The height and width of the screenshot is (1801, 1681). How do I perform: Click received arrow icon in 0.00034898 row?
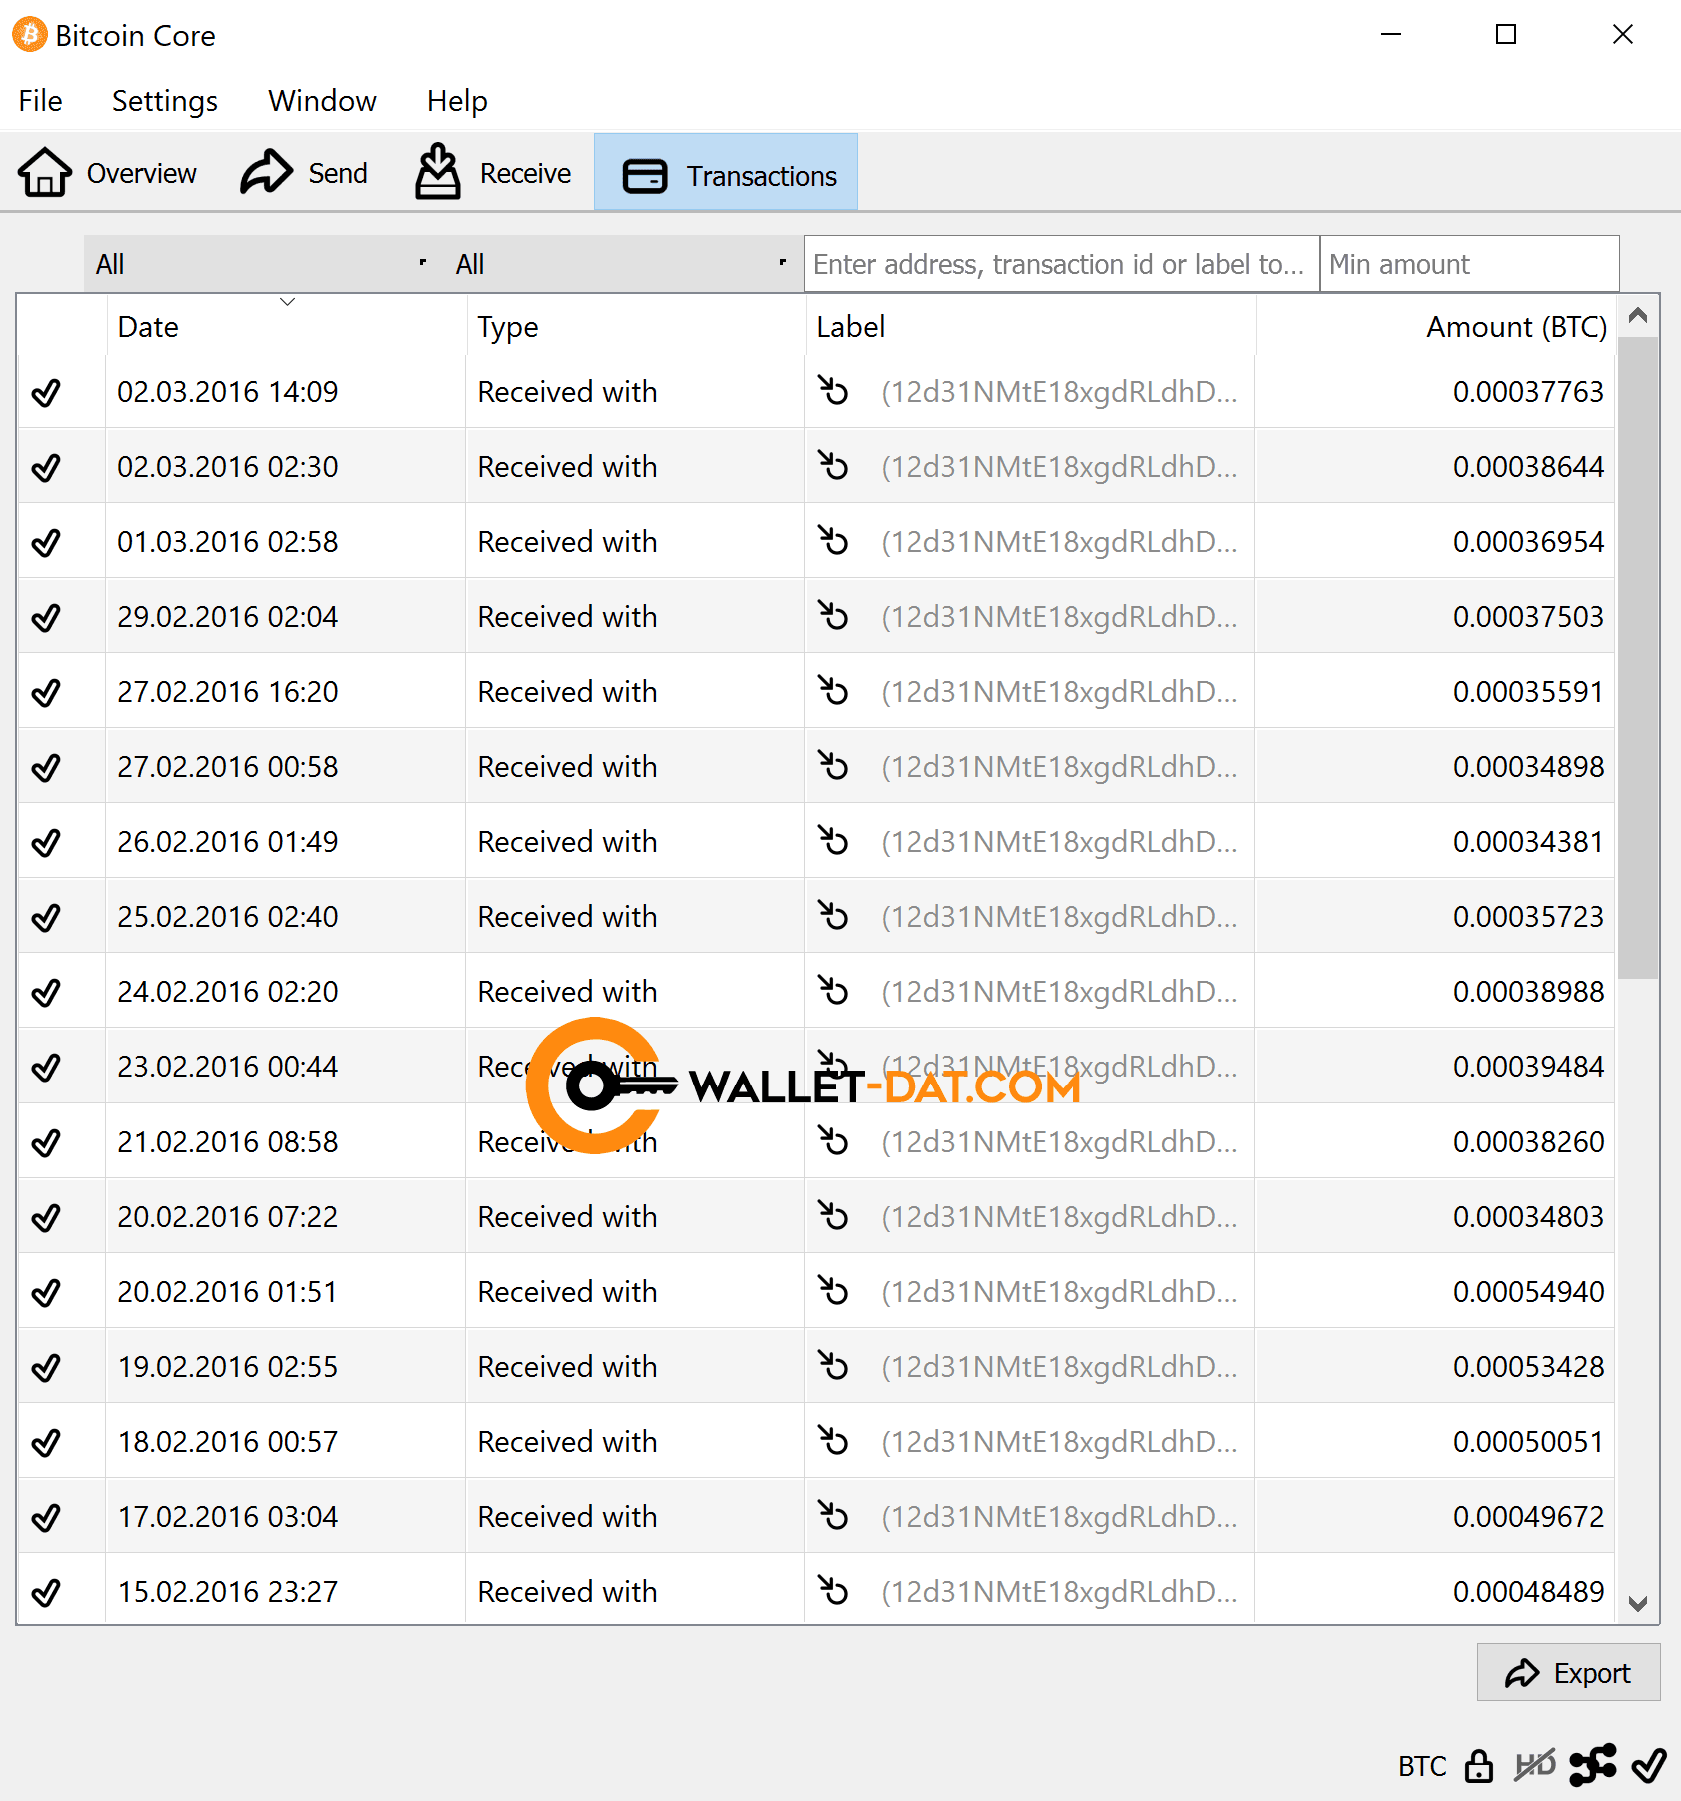click(833, 765)
